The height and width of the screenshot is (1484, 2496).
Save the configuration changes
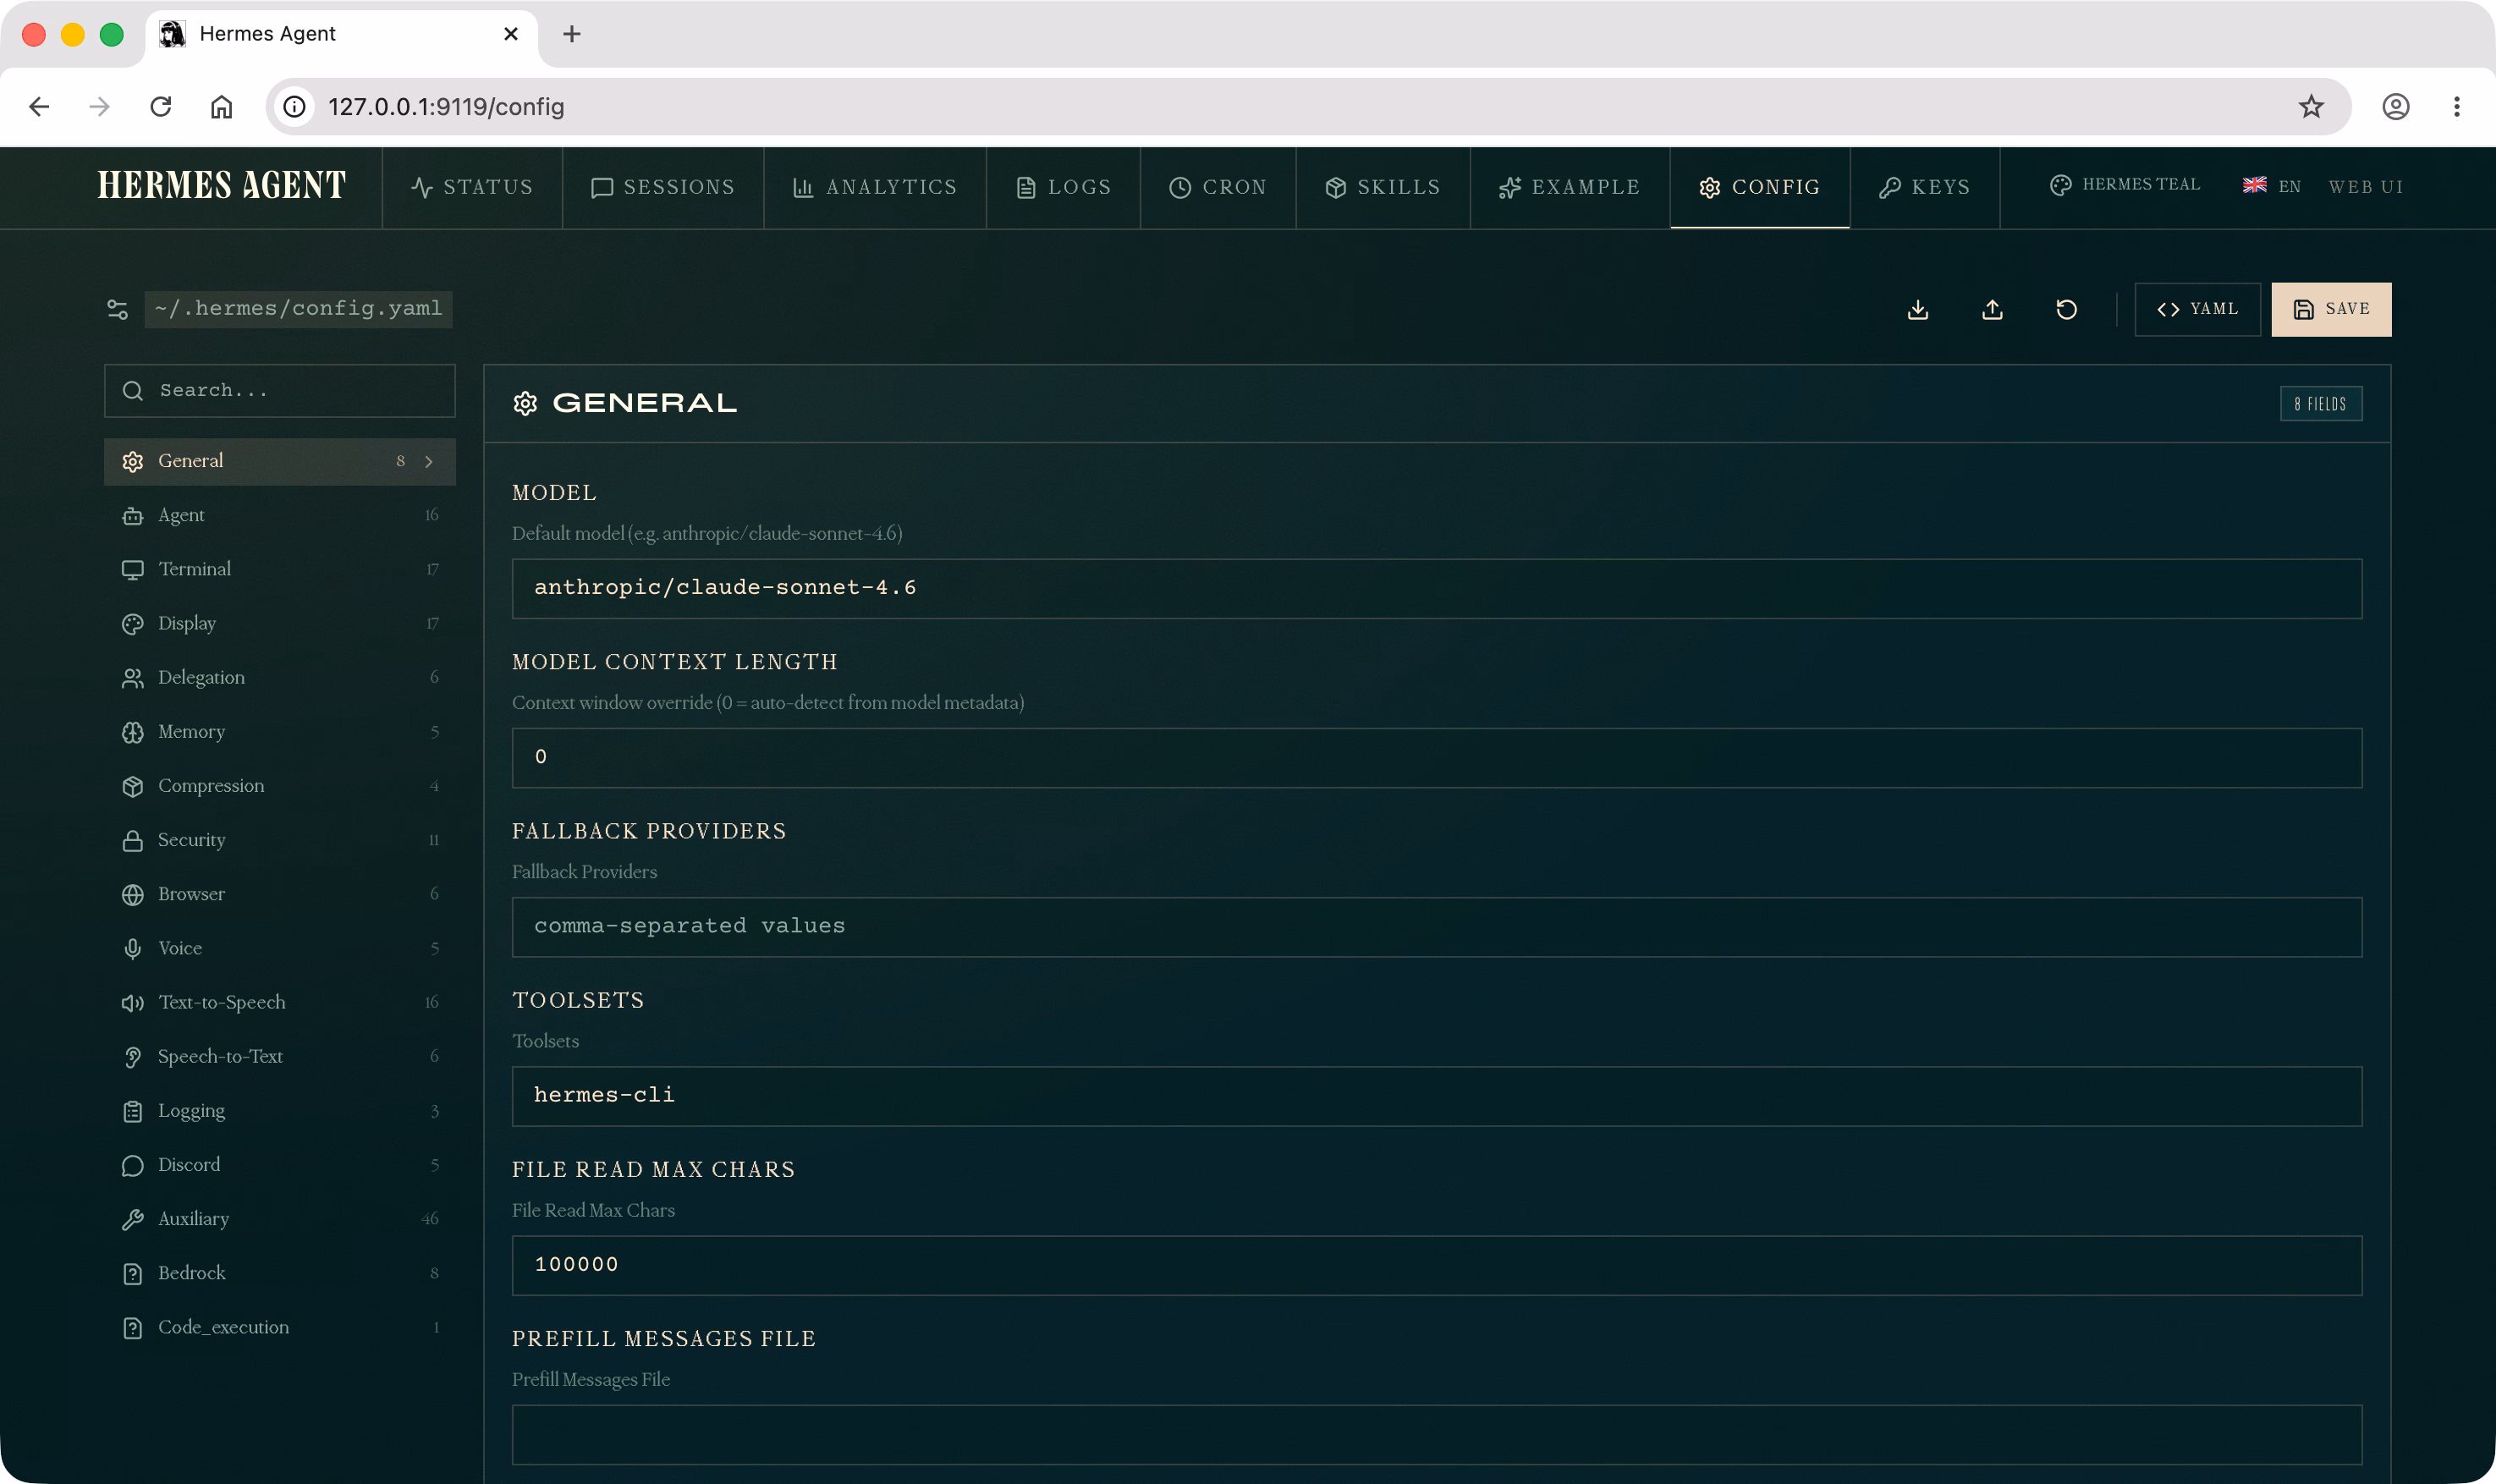click(x=2330, y=309)
